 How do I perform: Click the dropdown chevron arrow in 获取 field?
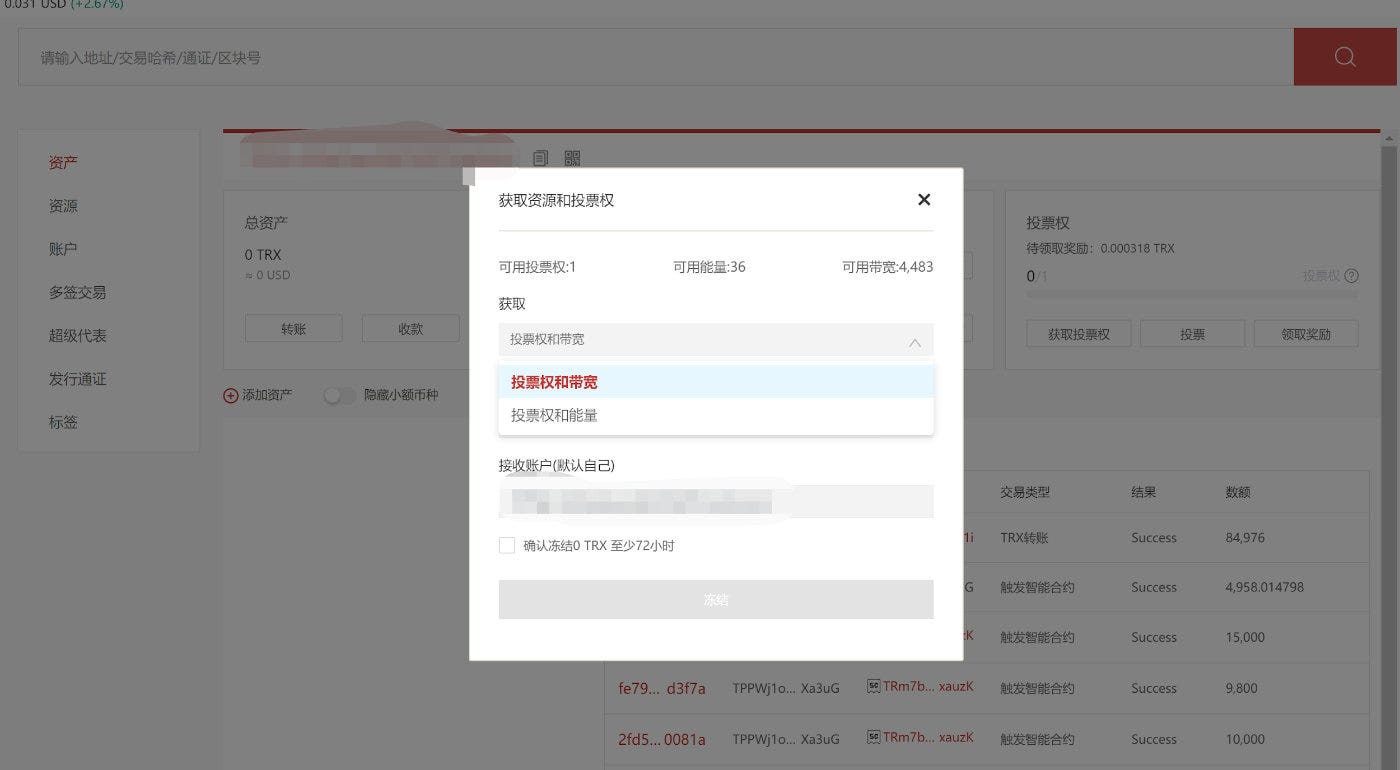click(x=915, y=342)
